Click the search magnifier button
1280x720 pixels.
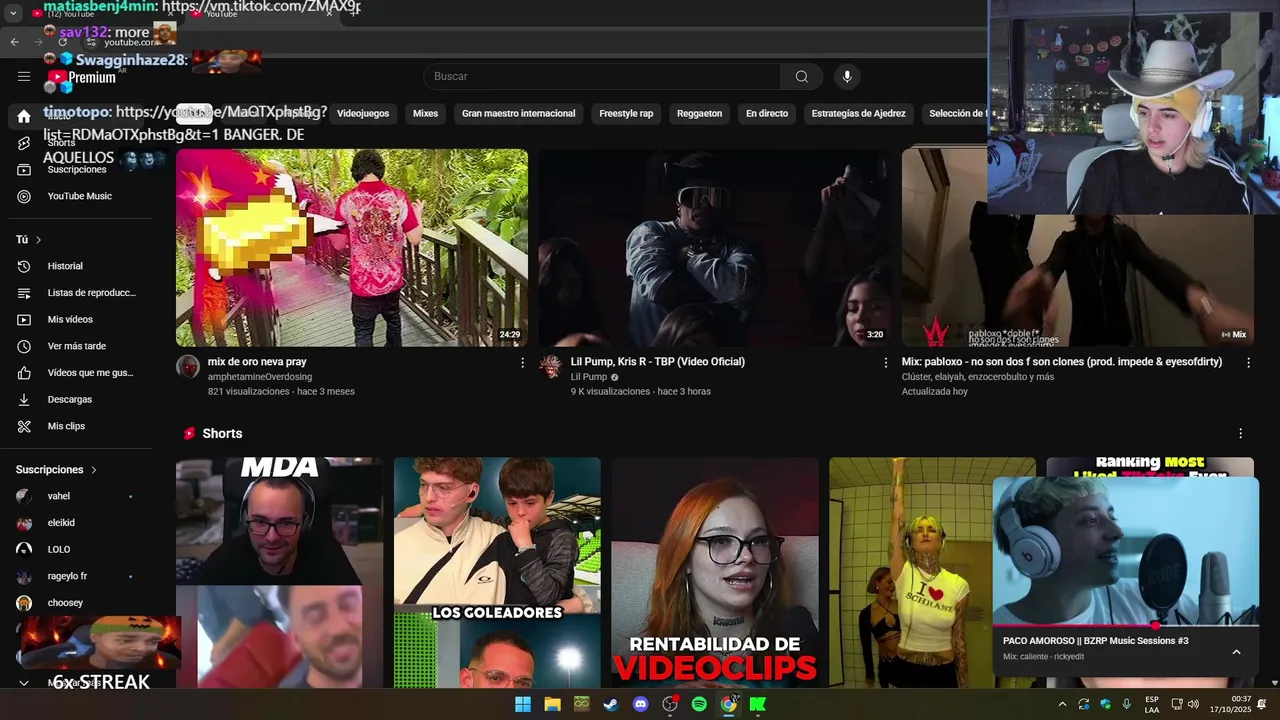(802, 77)
